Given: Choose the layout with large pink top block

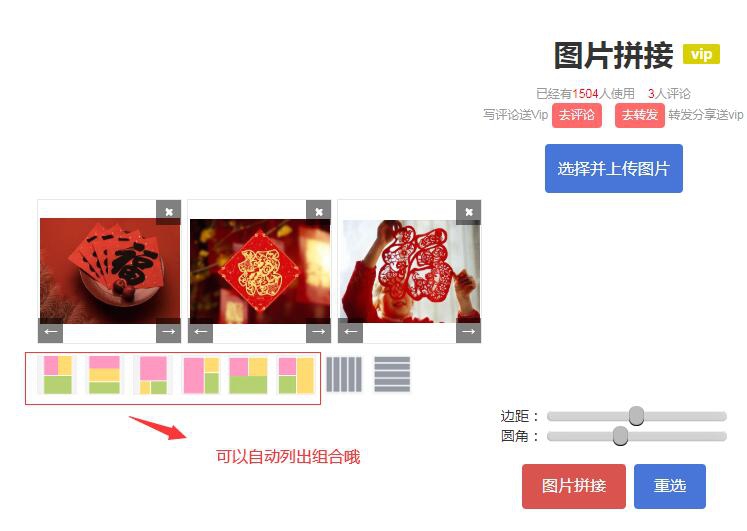Looking at the screenshot, I should (153, 375).
